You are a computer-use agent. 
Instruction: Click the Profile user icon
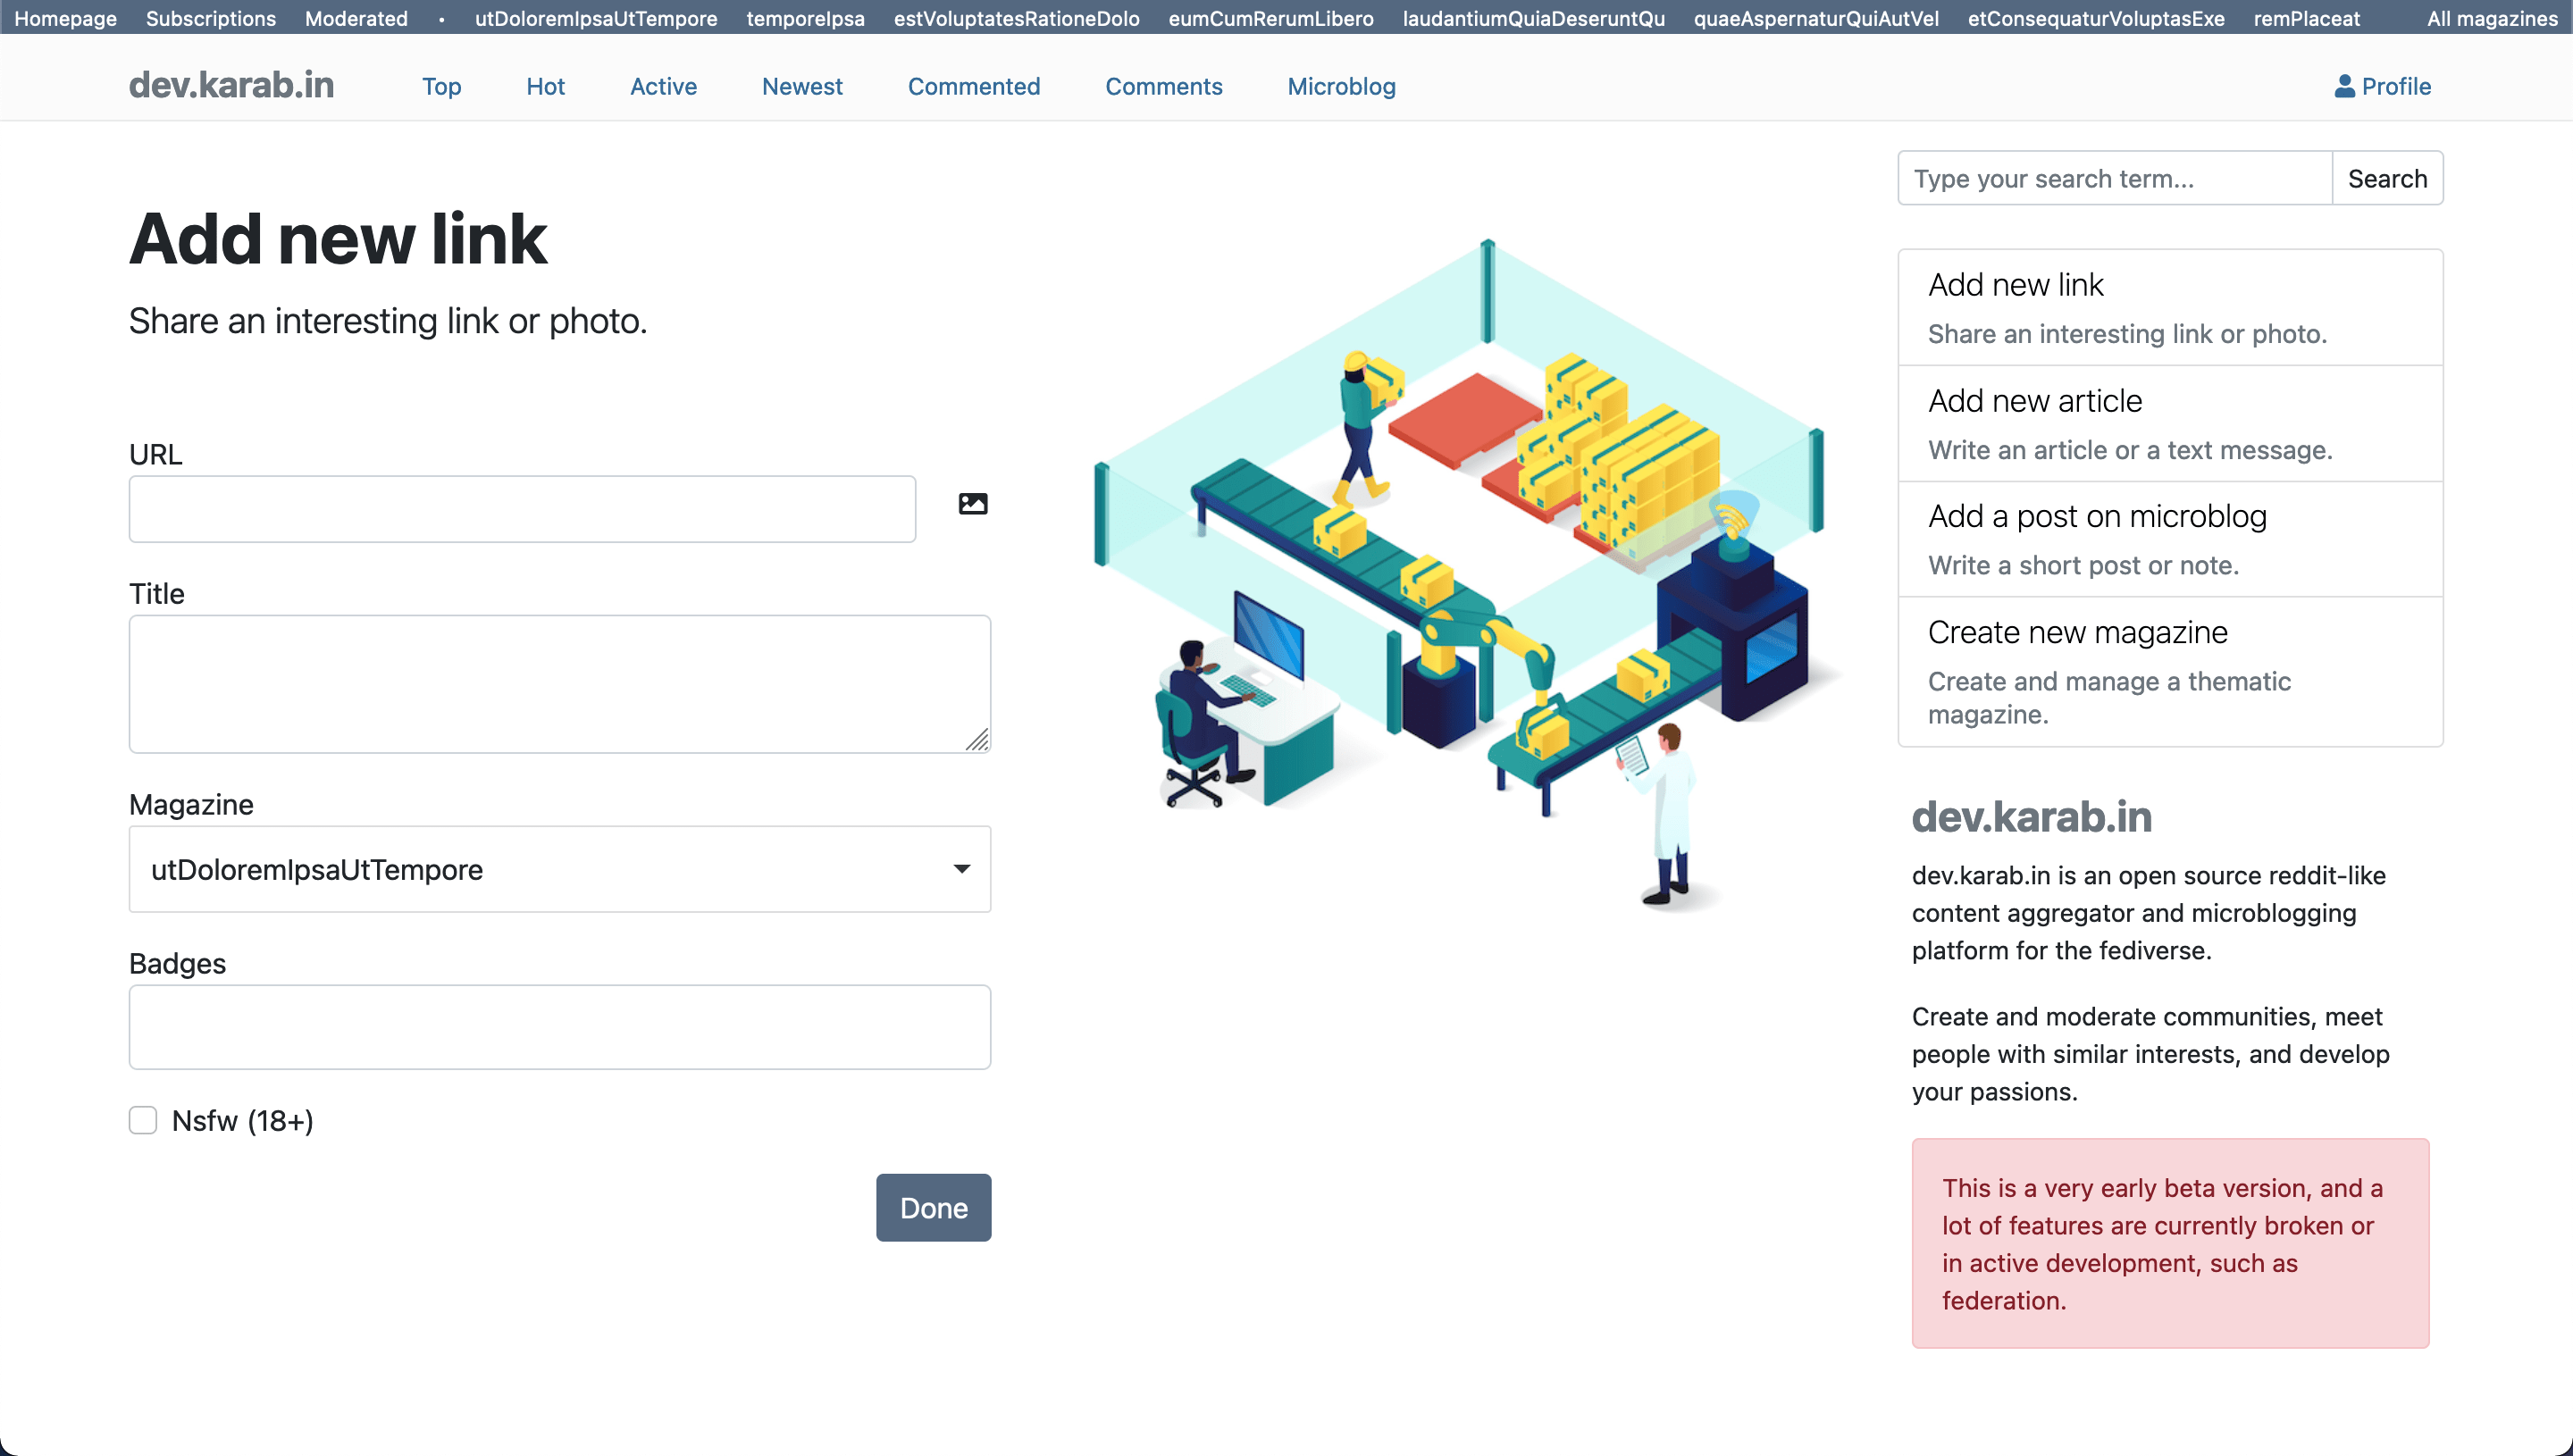tap(2343, 87)
